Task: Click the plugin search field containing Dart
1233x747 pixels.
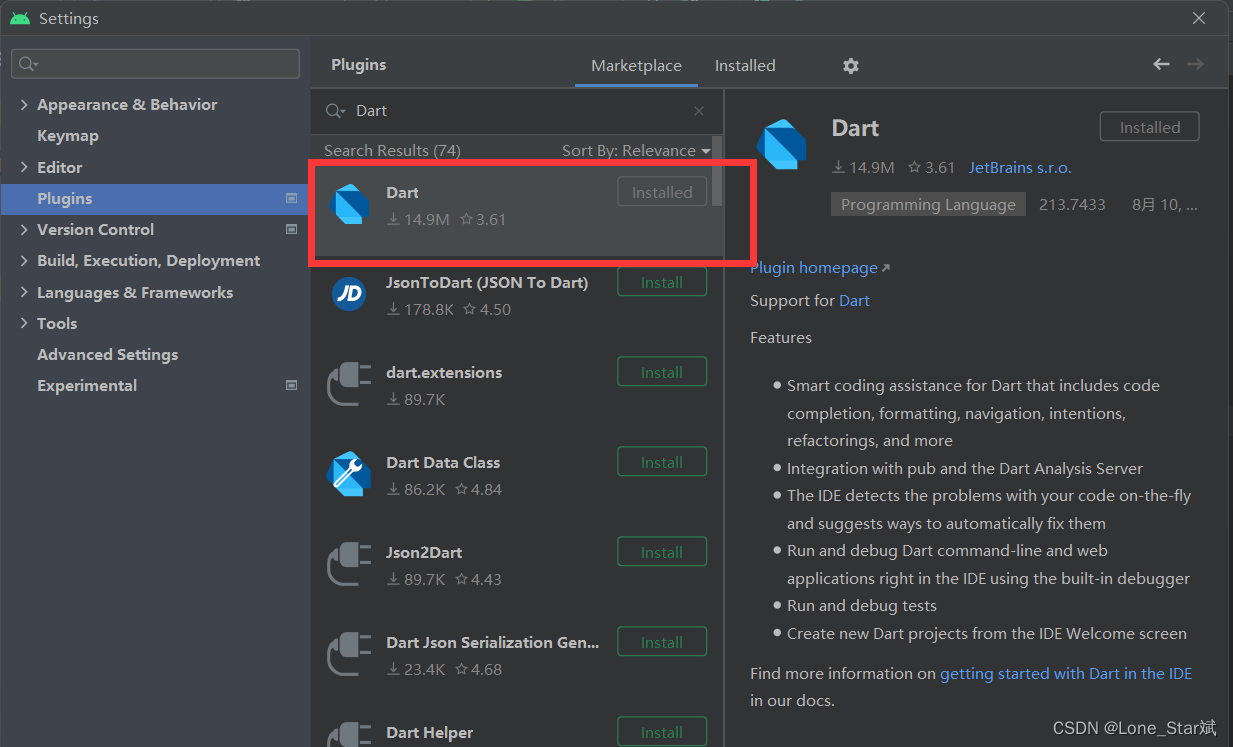Action: click(x=515, y=111)
